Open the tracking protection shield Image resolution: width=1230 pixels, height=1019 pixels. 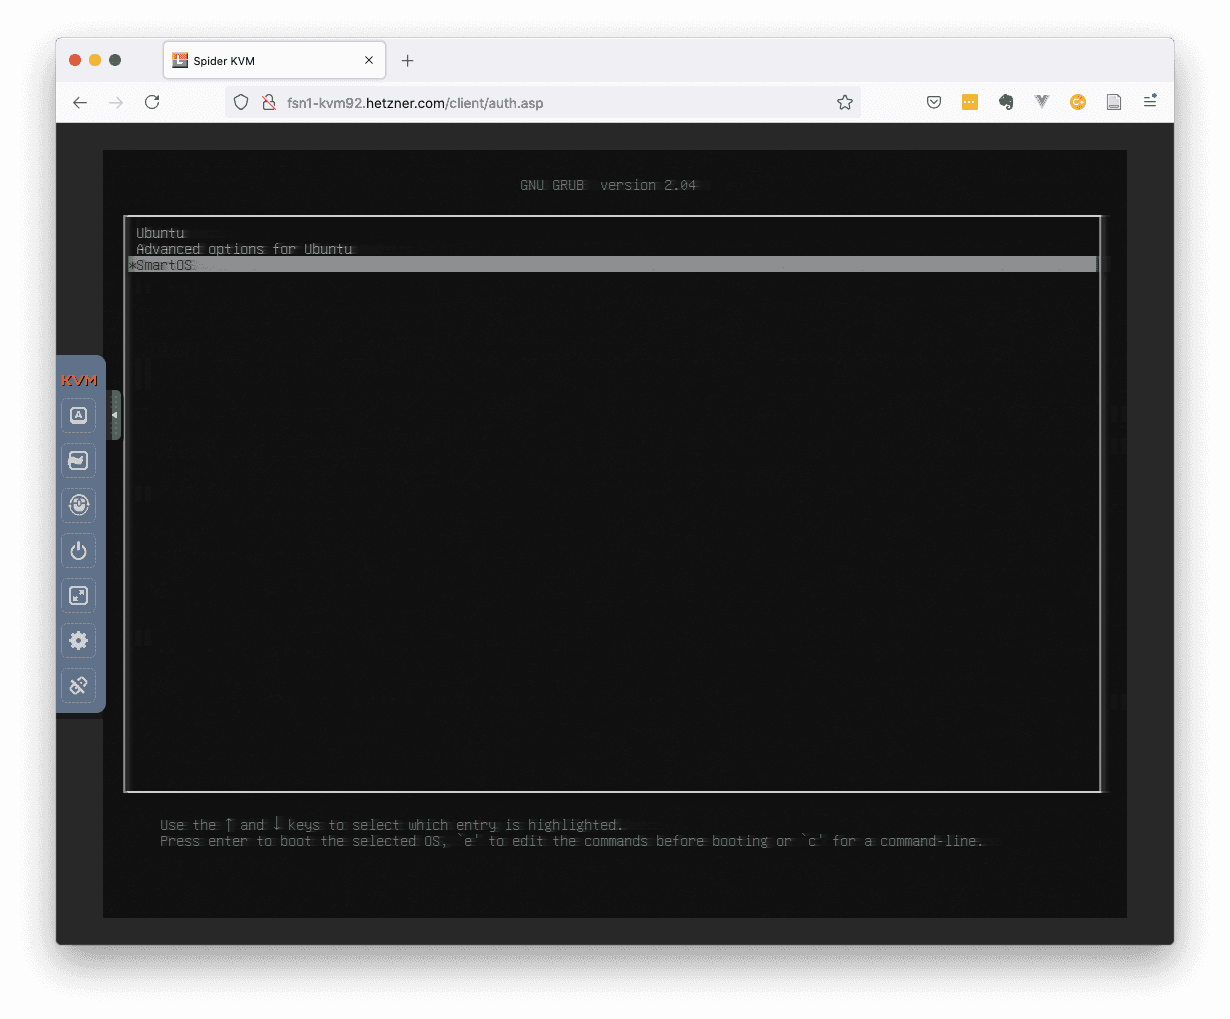click(241, 102)
